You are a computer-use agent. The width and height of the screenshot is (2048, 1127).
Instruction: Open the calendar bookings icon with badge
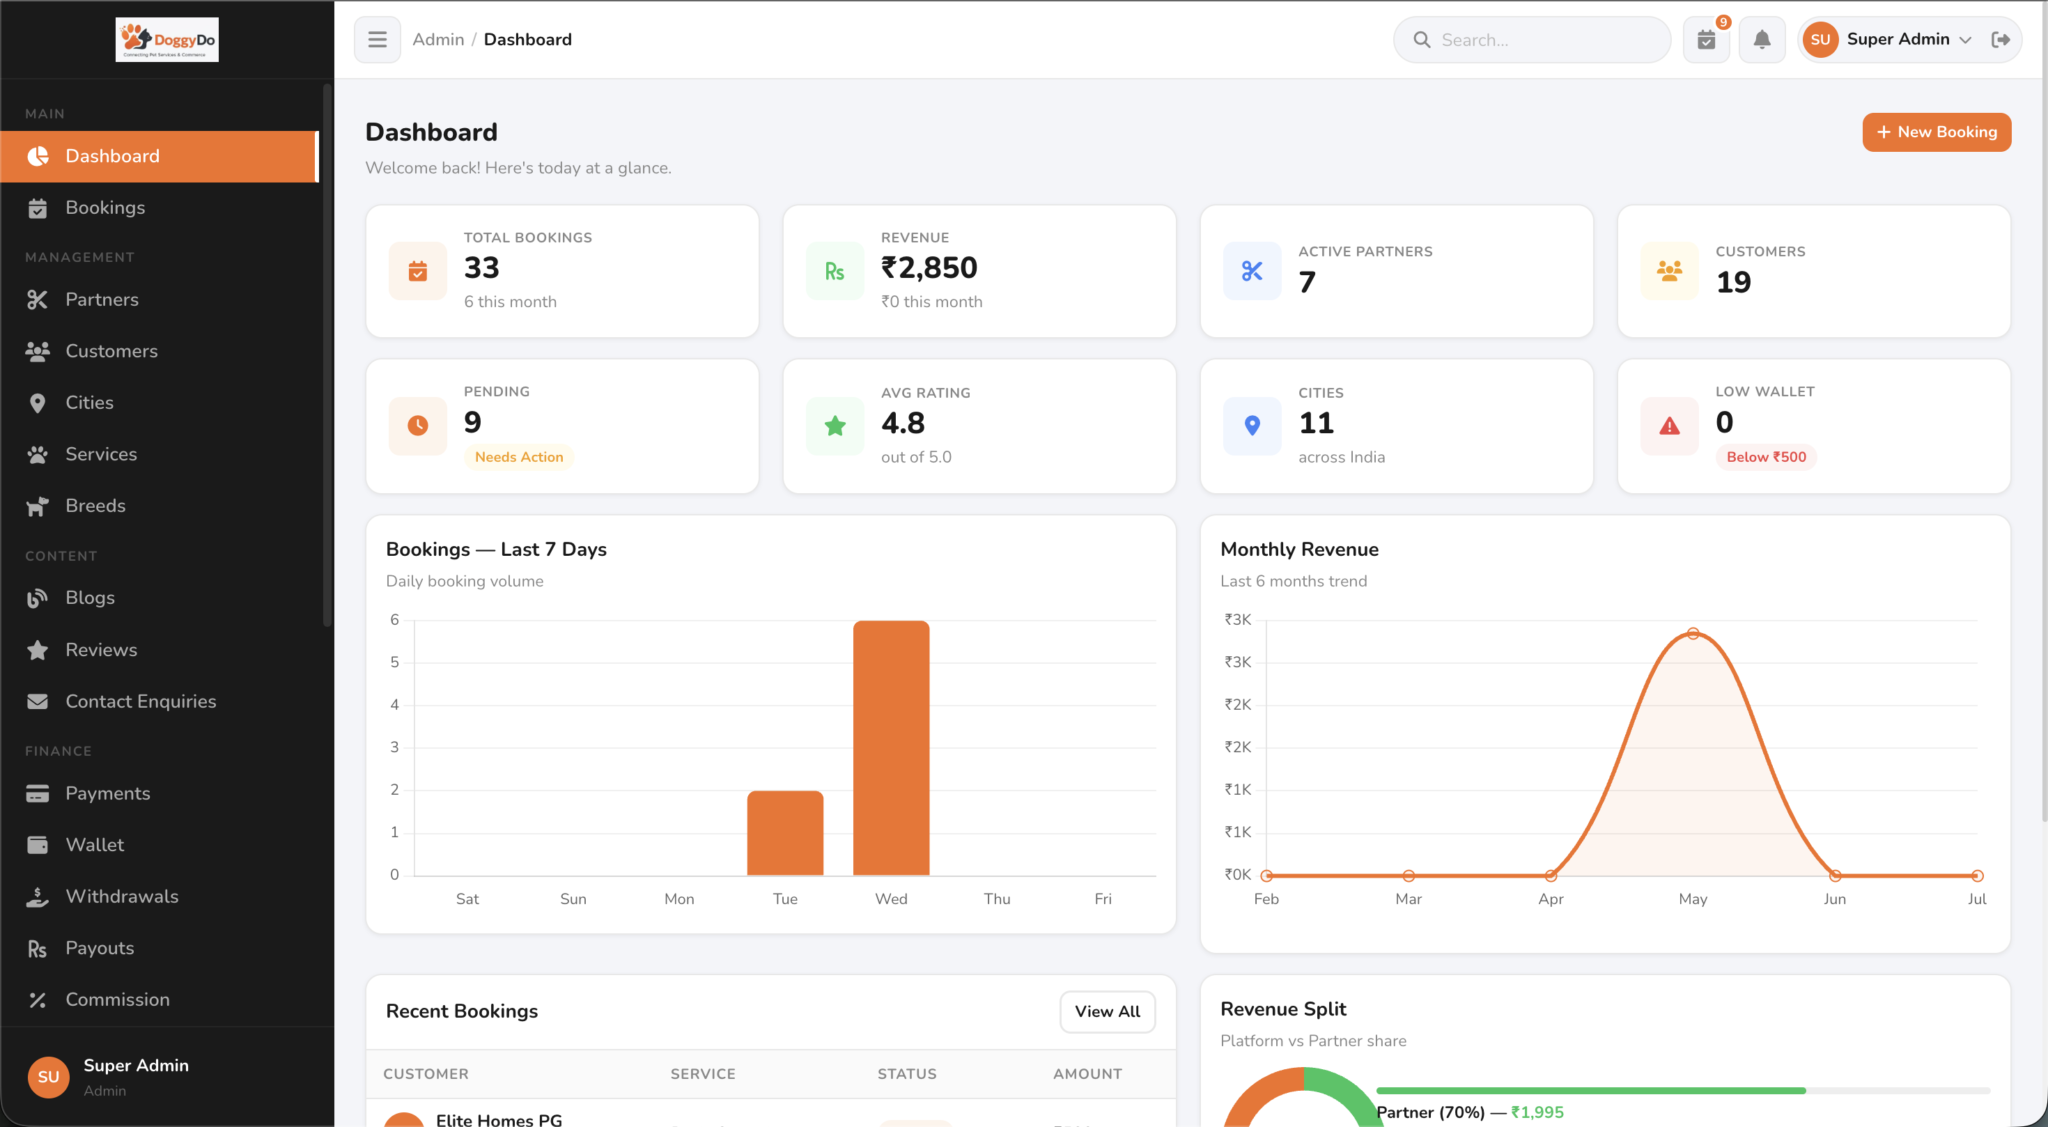coord(1707,40)
